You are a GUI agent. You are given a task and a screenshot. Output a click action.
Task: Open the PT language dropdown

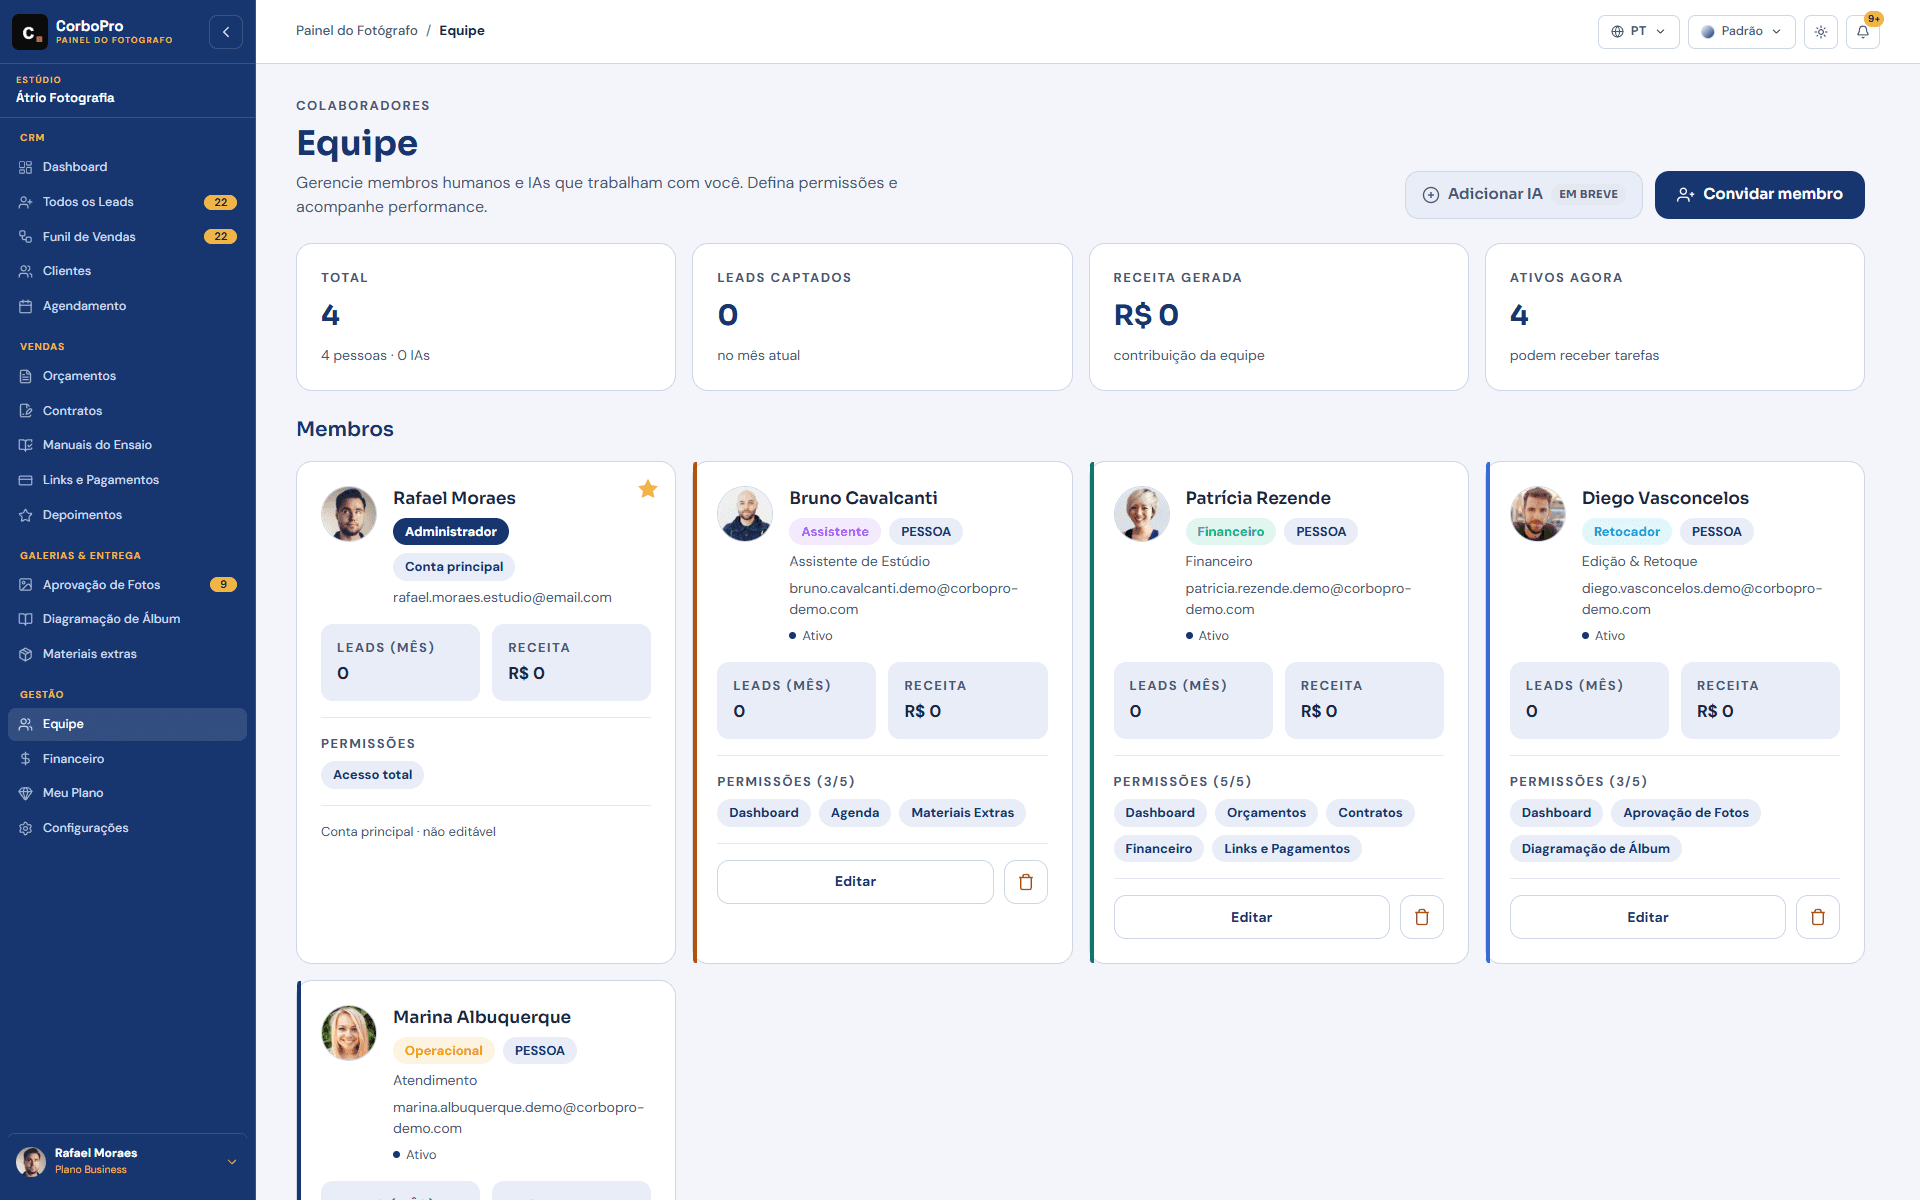point(1638,32)
